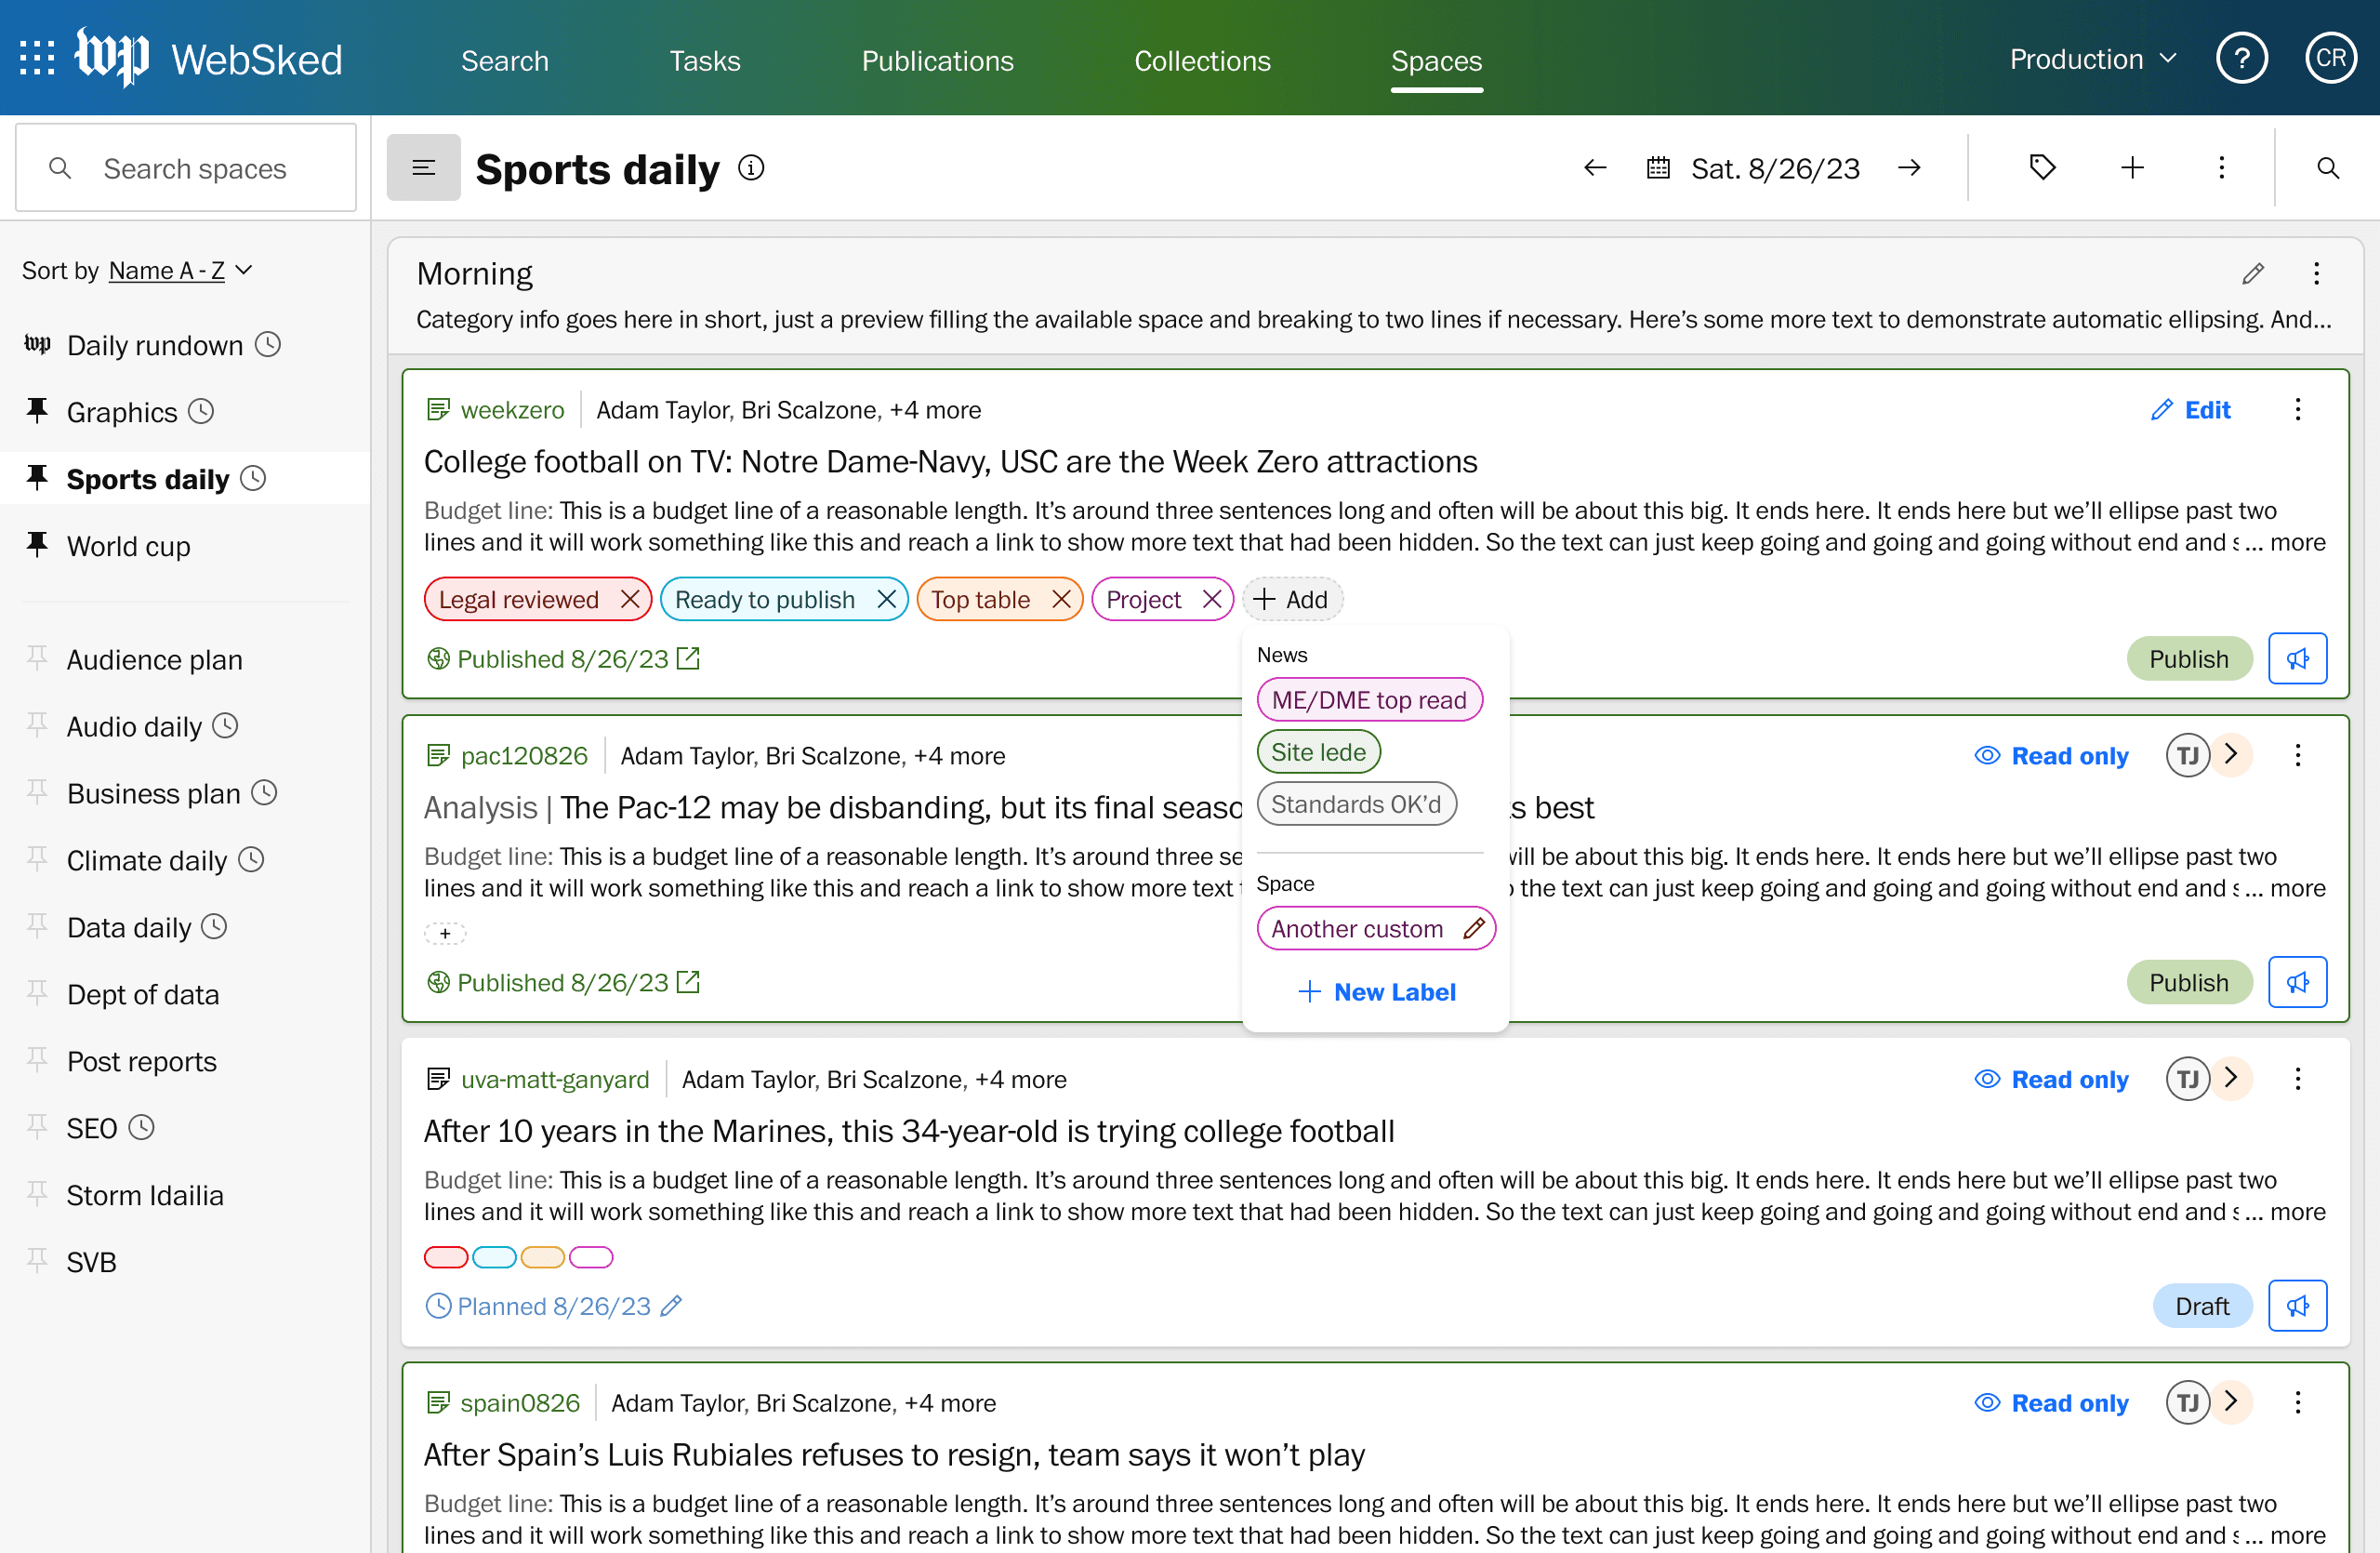Click the plus add icon in header
The height and width of the screenshot is (1553, 2380).
click(2132, 168)
